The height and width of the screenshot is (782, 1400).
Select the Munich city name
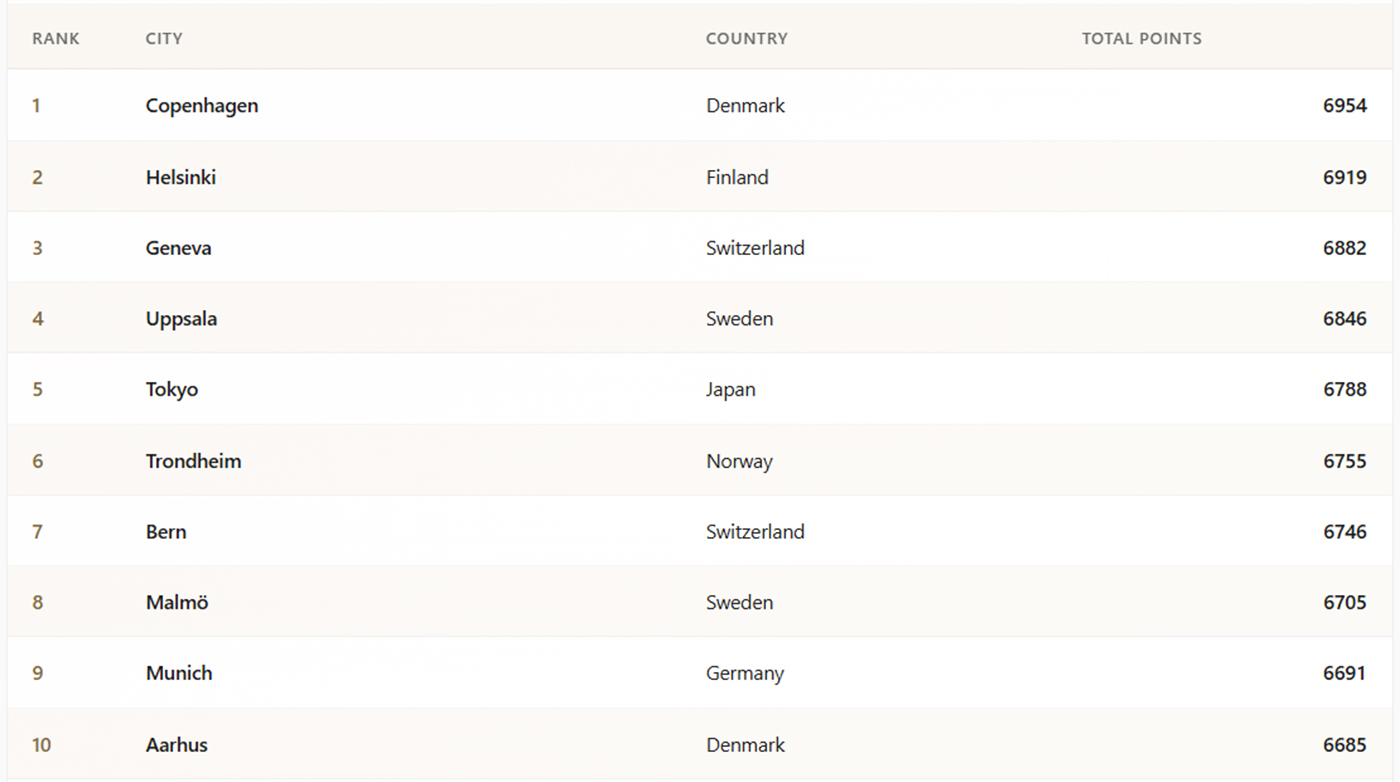[x=179, y=673]
